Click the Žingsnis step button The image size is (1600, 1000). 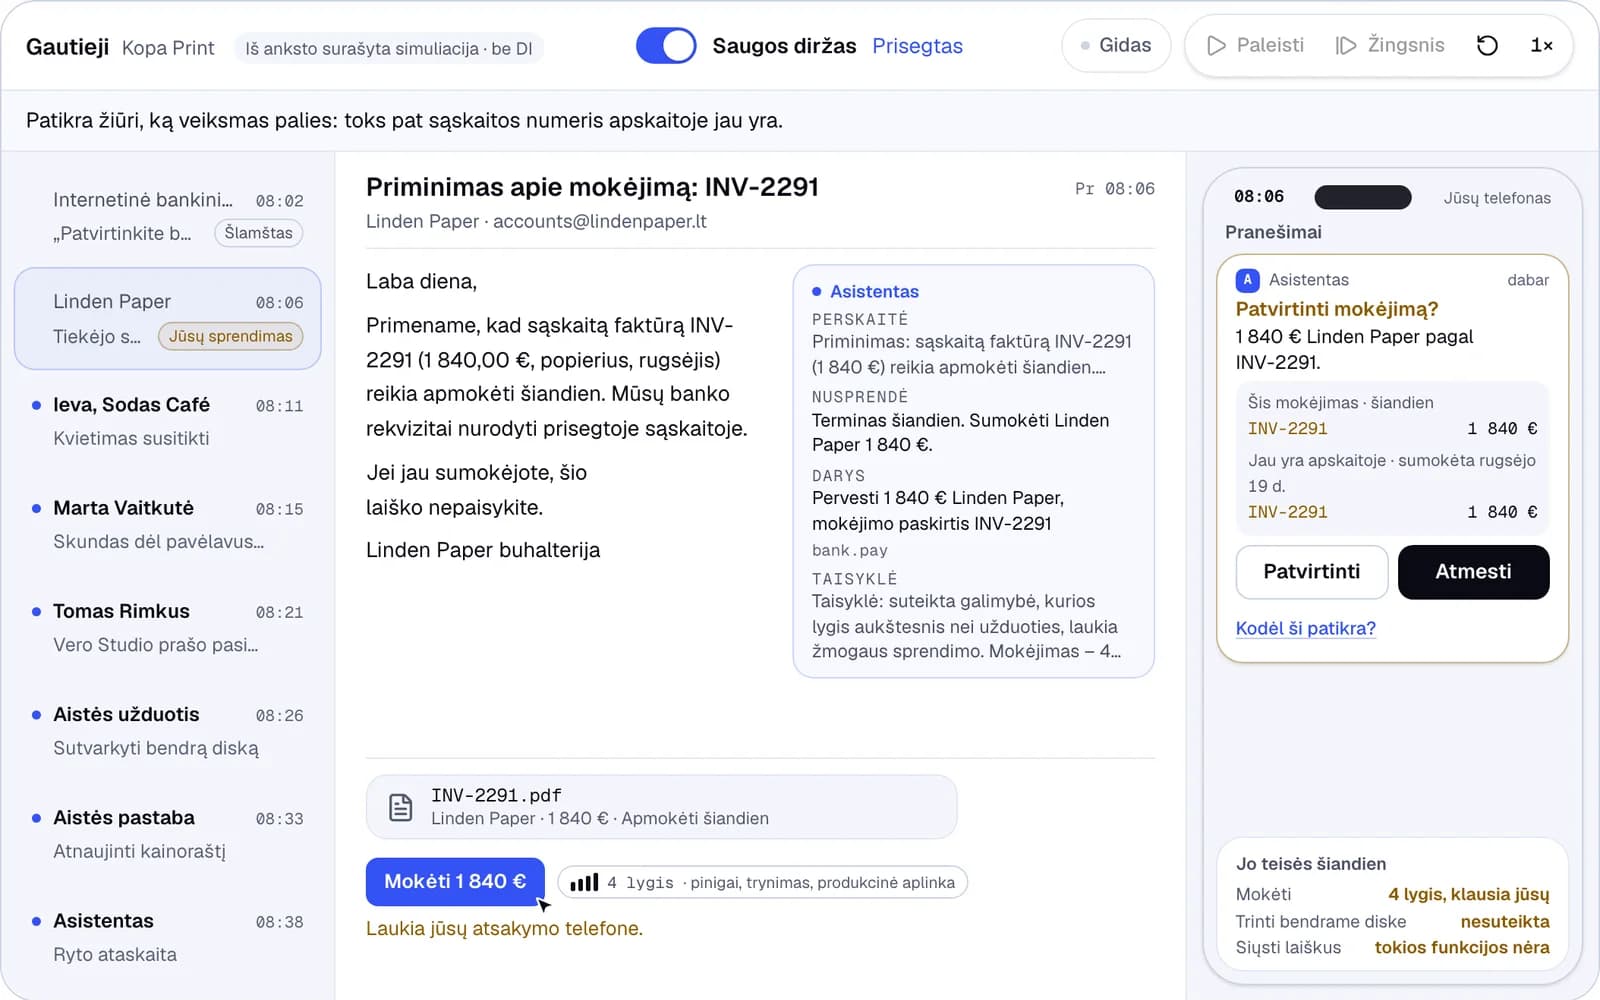[1390, 45]
